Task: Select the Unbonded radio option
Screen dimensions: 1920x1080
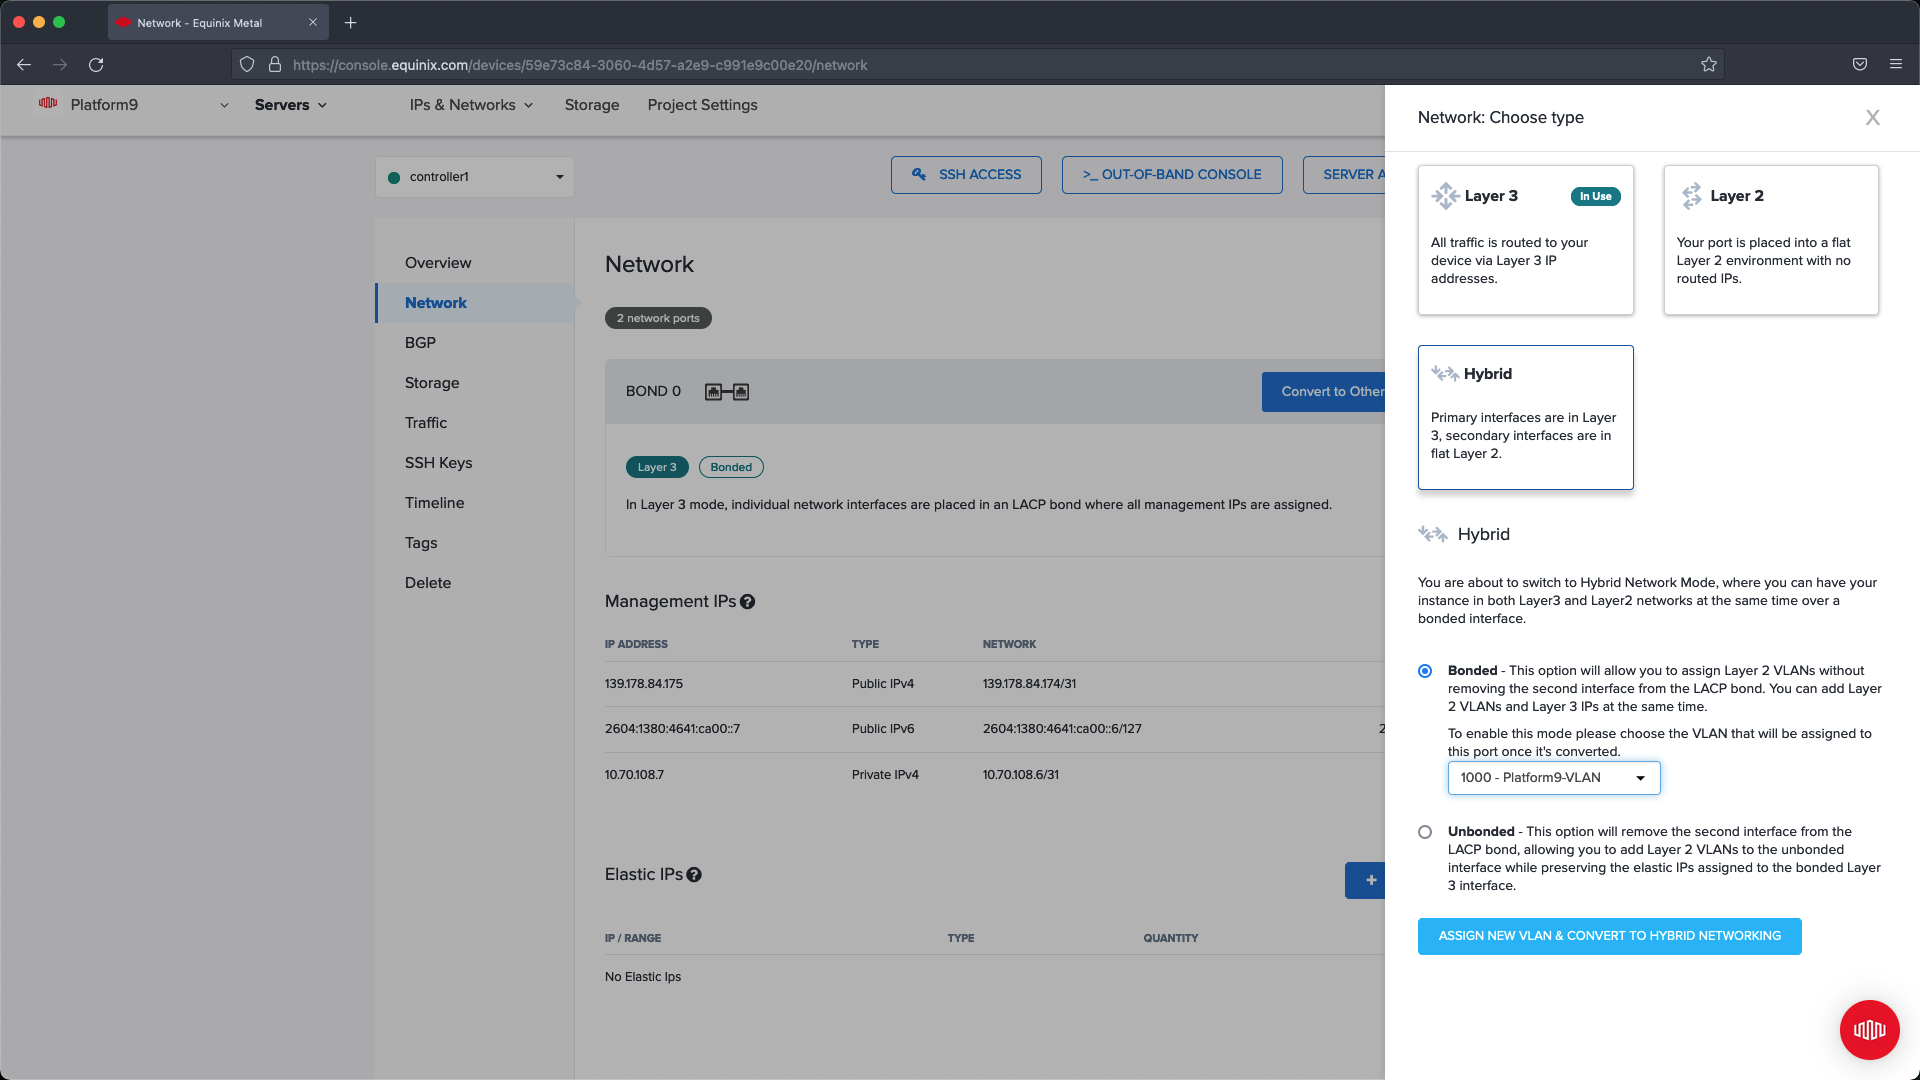Action: pos(1425,832)
